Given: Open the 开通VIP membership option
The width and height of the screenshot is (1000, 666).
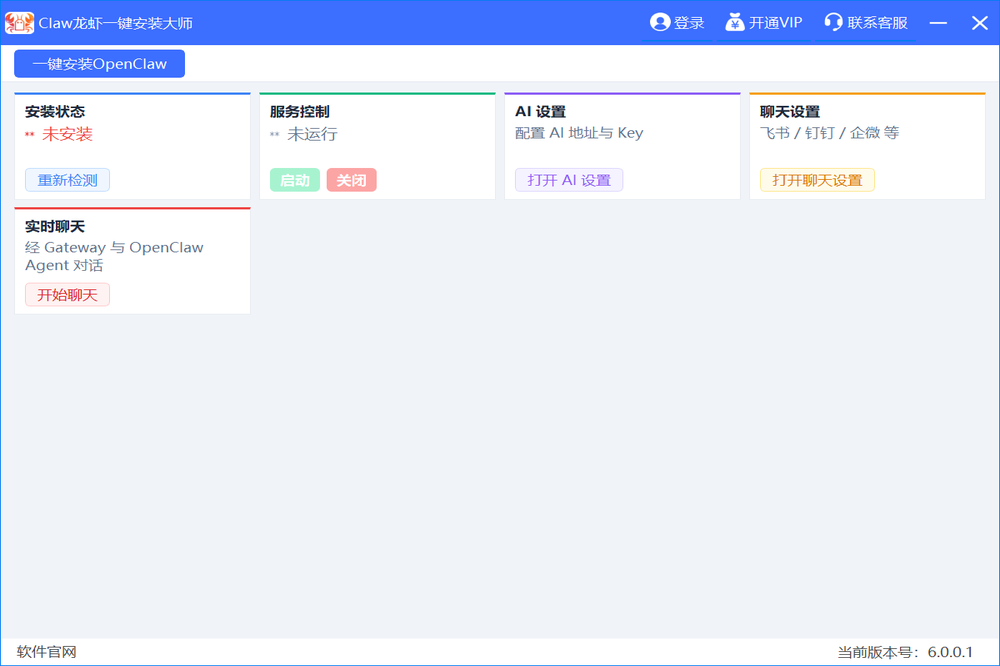Looking at the screenshot, I should [x=764, y=22].
